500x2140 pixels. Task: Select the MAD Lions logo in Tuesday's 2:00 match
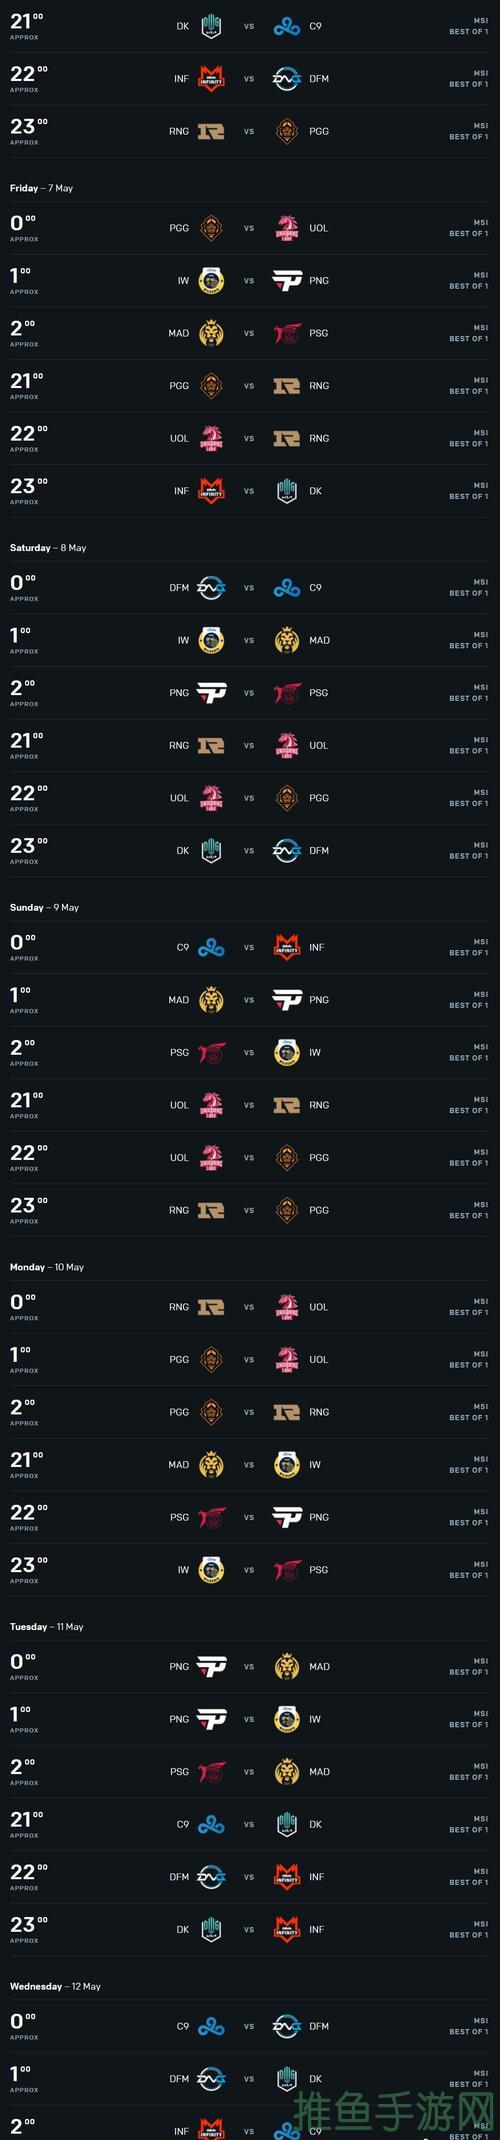(x=287, y=1772)
